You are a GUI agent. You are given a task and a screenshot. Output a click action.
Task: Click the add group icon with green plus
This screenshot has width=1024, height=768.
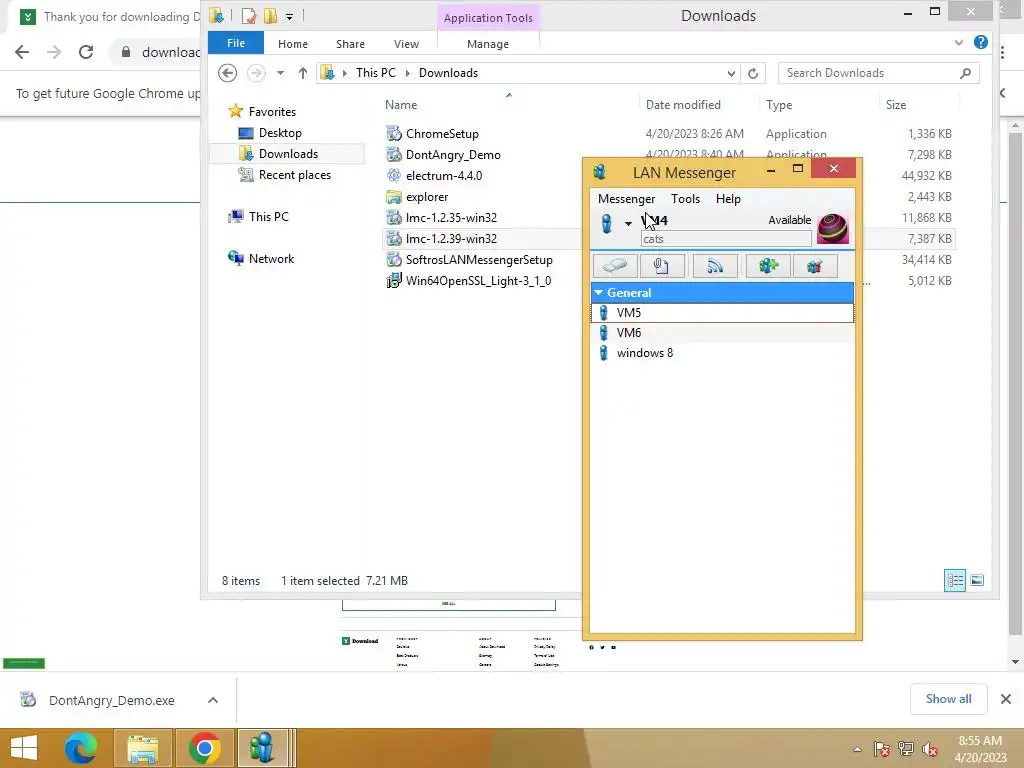768,266
